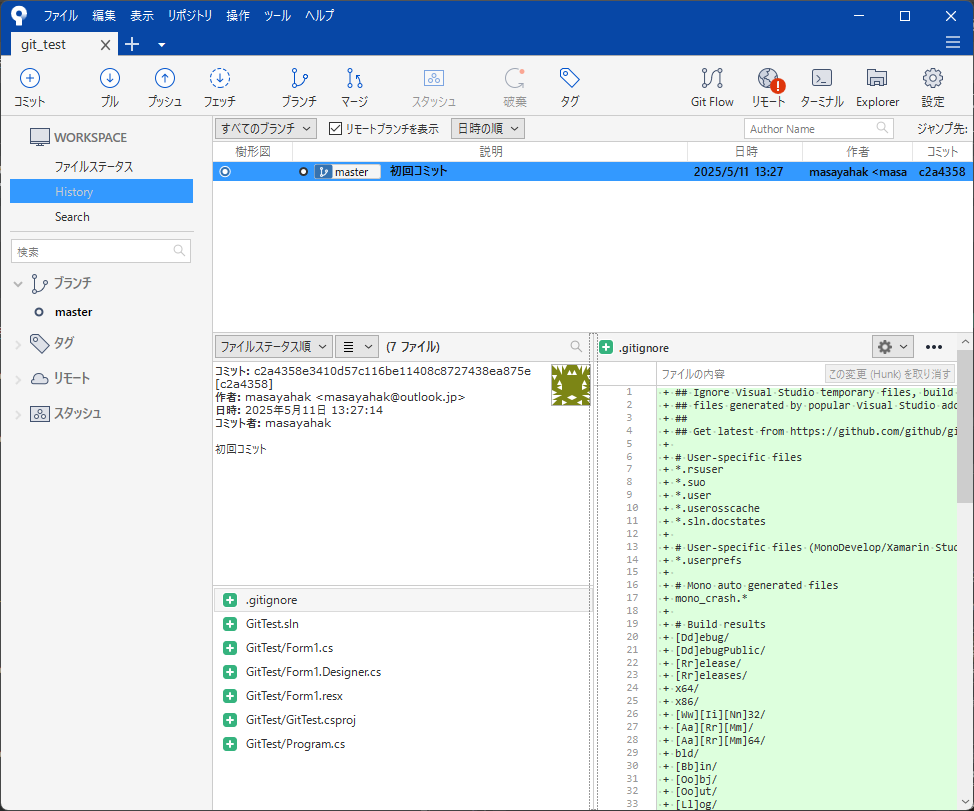The image size is (974, 811).
Task: Toggle リモートブランチを表示 checkbox
Action: (x=335, y=129)
